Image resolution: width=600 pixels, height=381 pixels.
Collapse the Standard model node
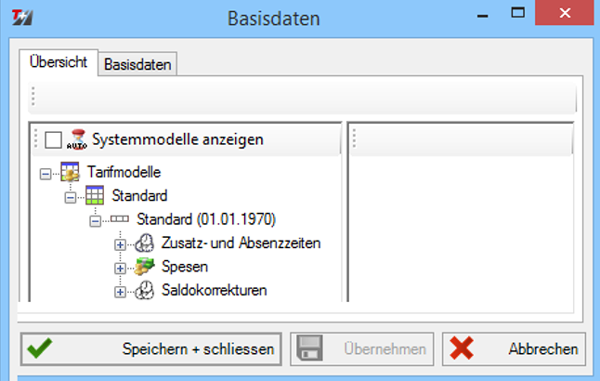point(70,198)
